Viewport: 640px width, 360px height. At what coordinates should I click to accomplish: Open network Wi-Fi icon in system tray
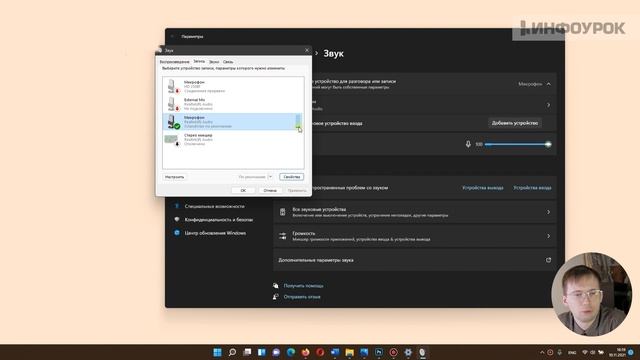tap(584, 352)
